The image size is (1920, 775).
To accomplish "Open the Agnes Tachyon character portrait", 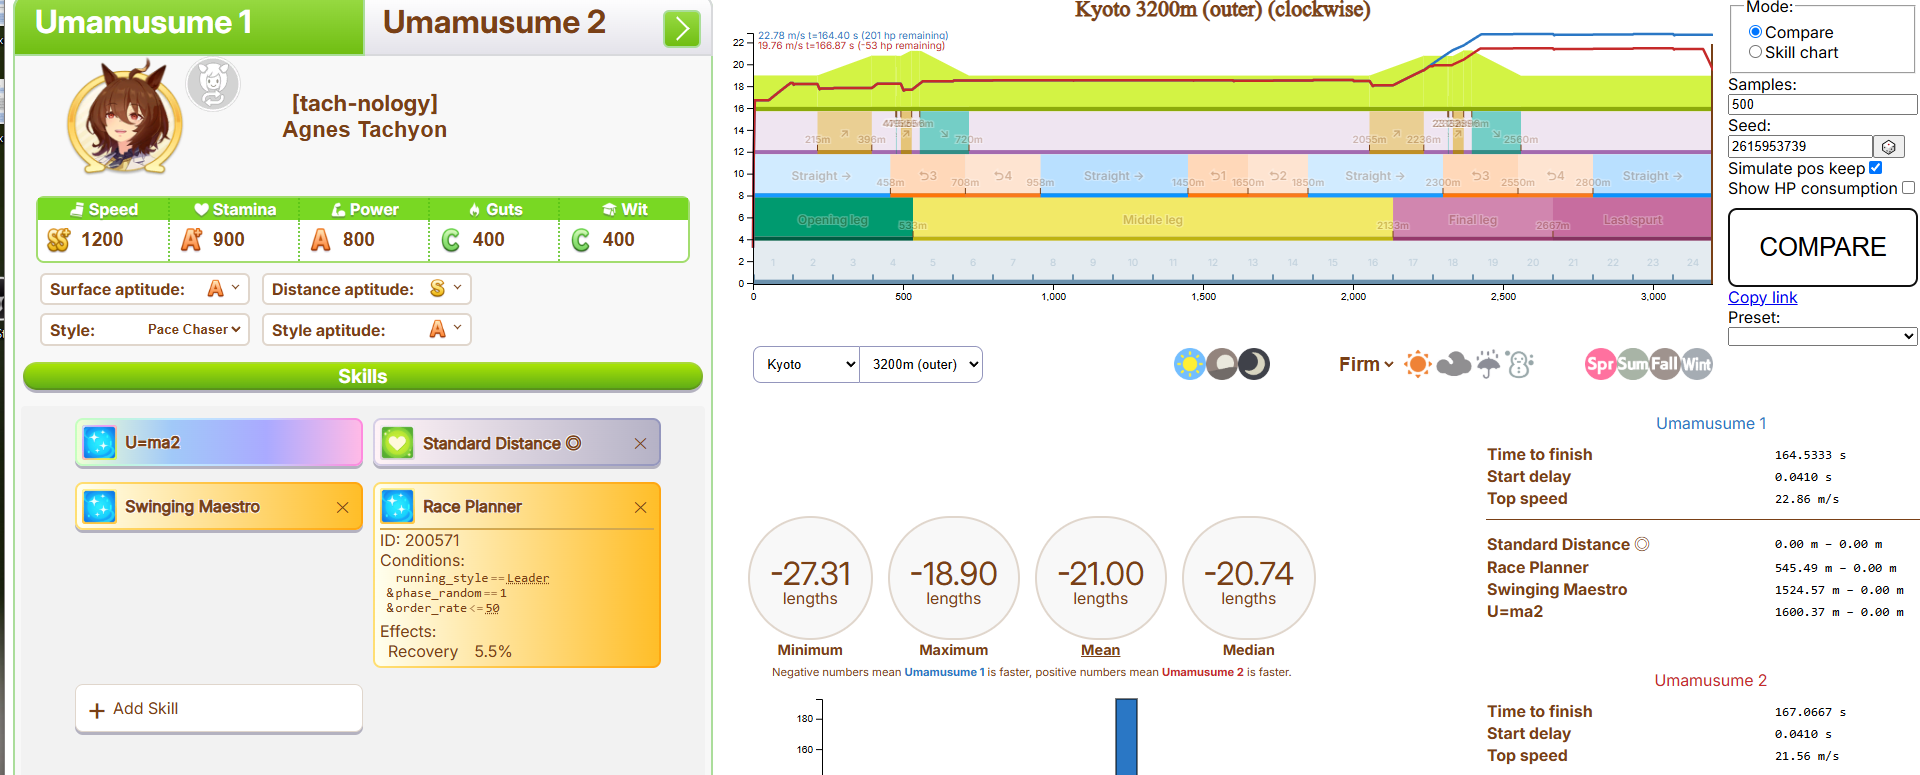I will tap(125, 117).
